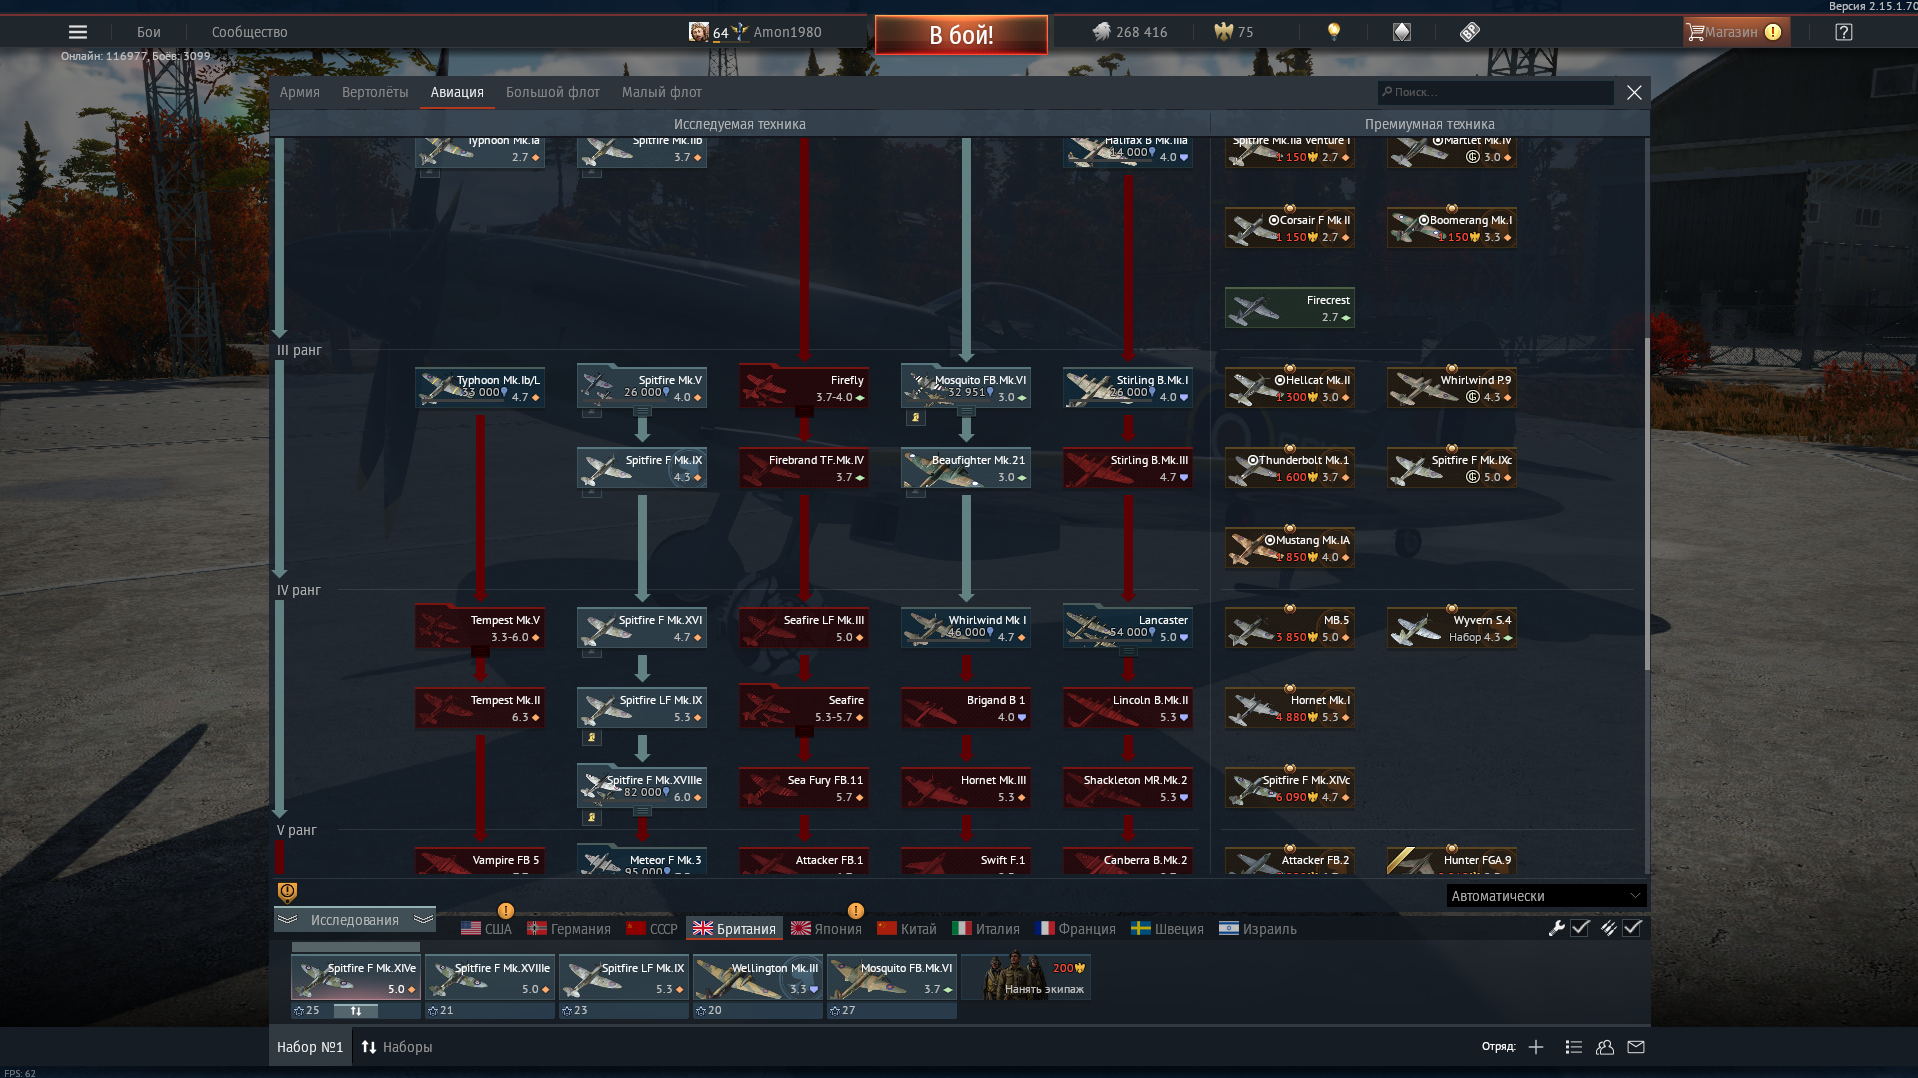Screen dimensions: 1918x1078
Task: Click the swap arrows under the Spitfire F Mk.XIVe slot
Action: click(356, 1011)
